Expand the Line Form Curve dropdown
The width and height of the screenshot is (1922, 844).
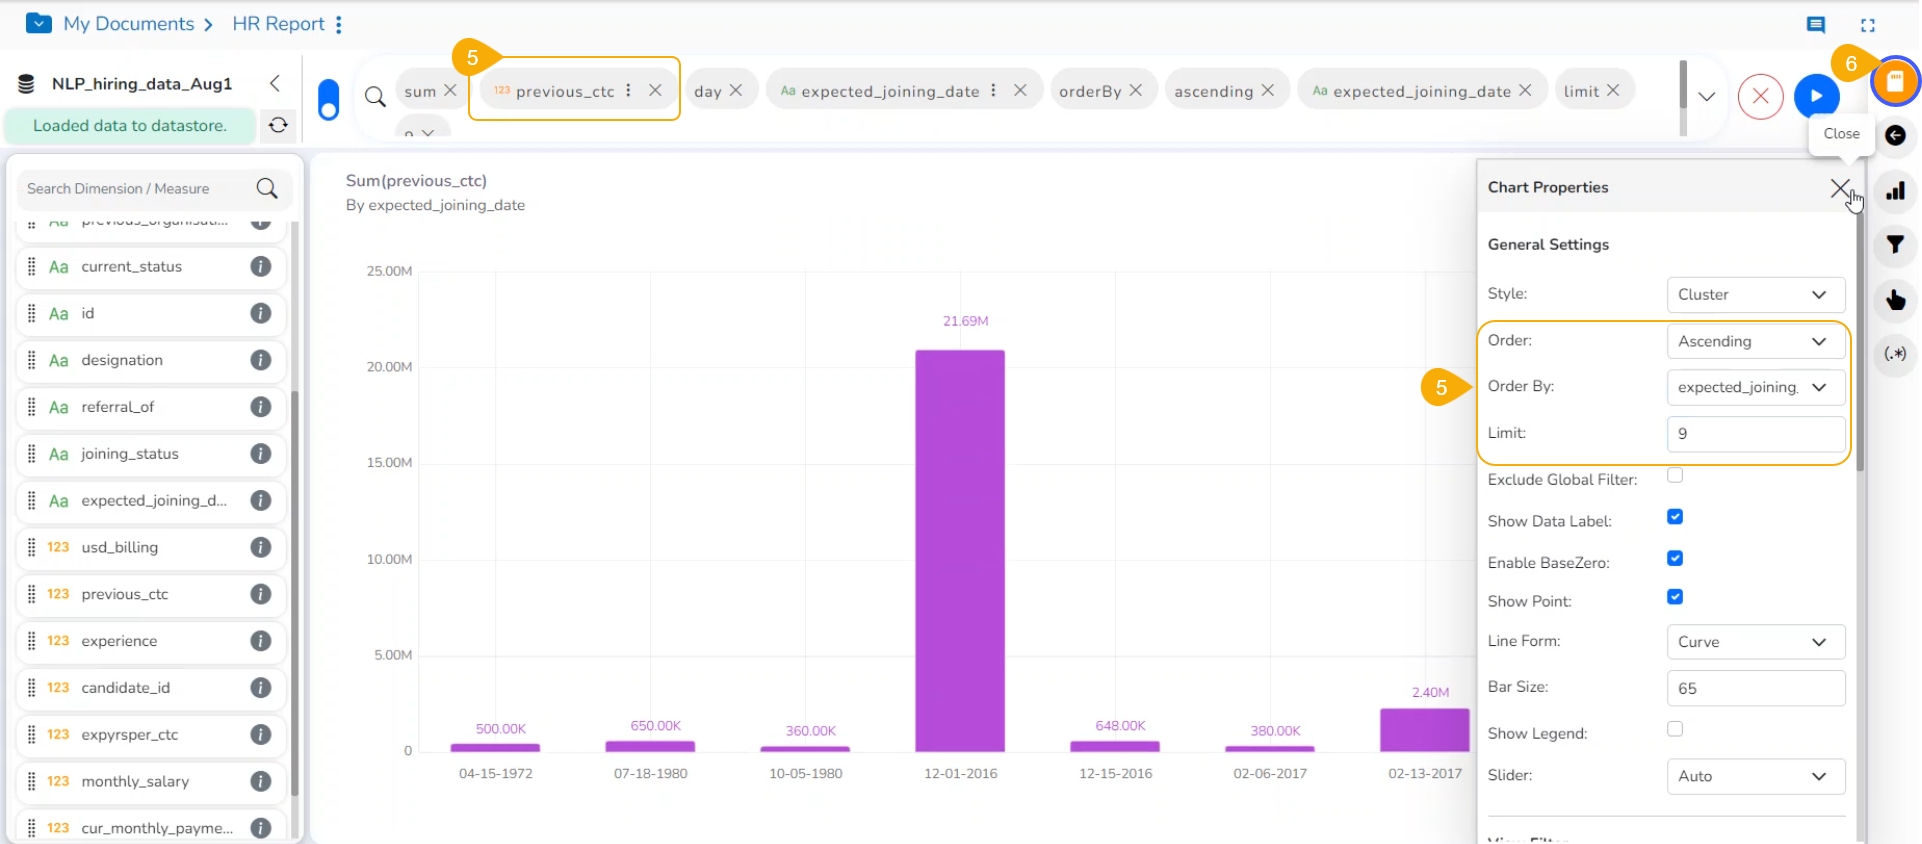[x=1755, y=642]
